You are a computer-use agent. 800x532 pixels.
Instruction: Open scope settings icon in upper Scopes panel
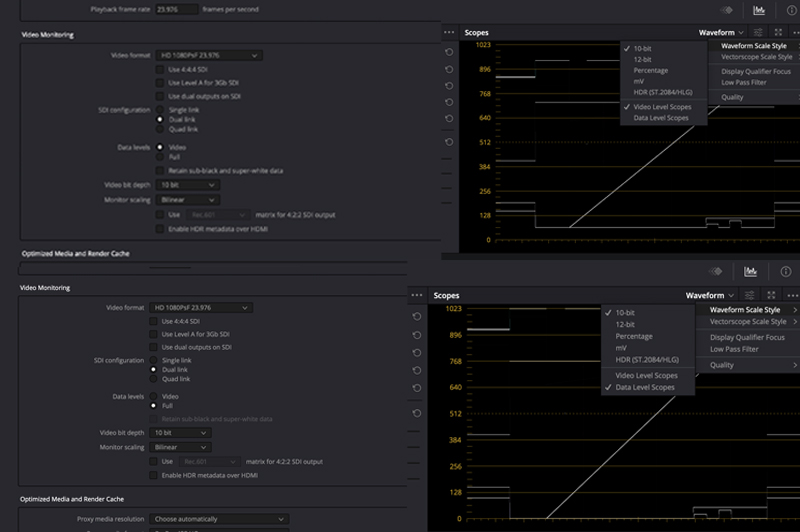pos(758,32)
